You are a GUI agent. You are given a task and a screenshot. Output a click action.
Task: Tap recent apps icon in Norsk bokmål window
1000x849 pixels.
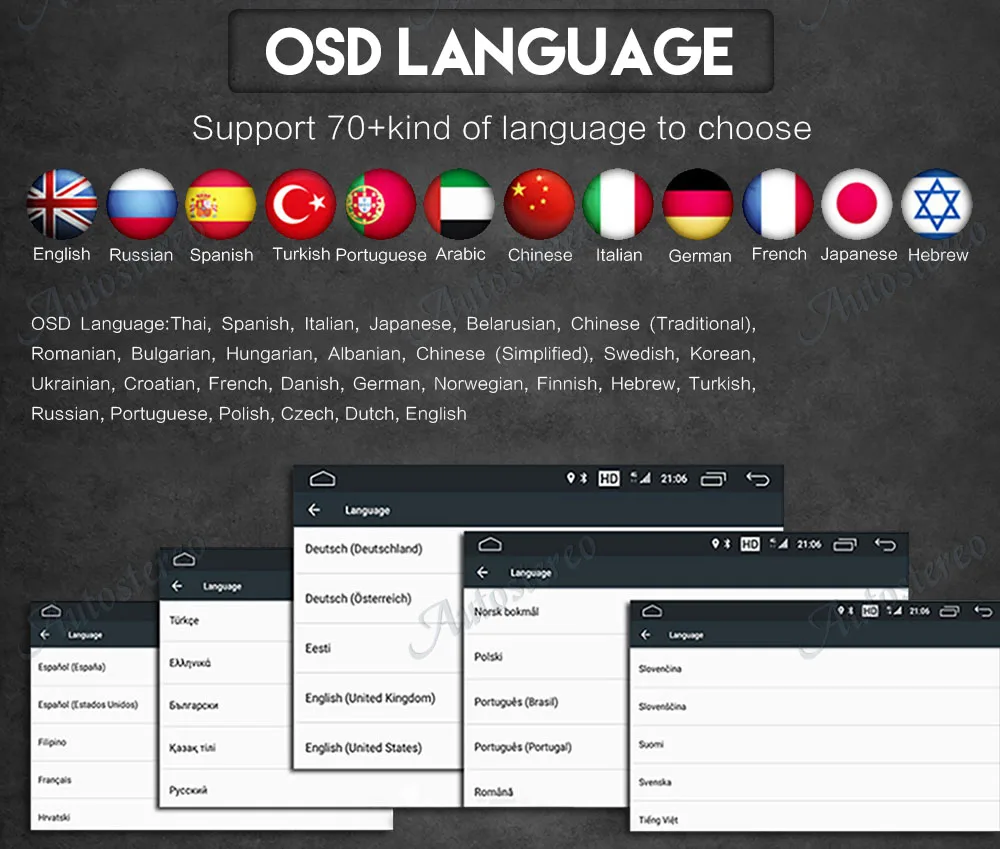[845, 544]
